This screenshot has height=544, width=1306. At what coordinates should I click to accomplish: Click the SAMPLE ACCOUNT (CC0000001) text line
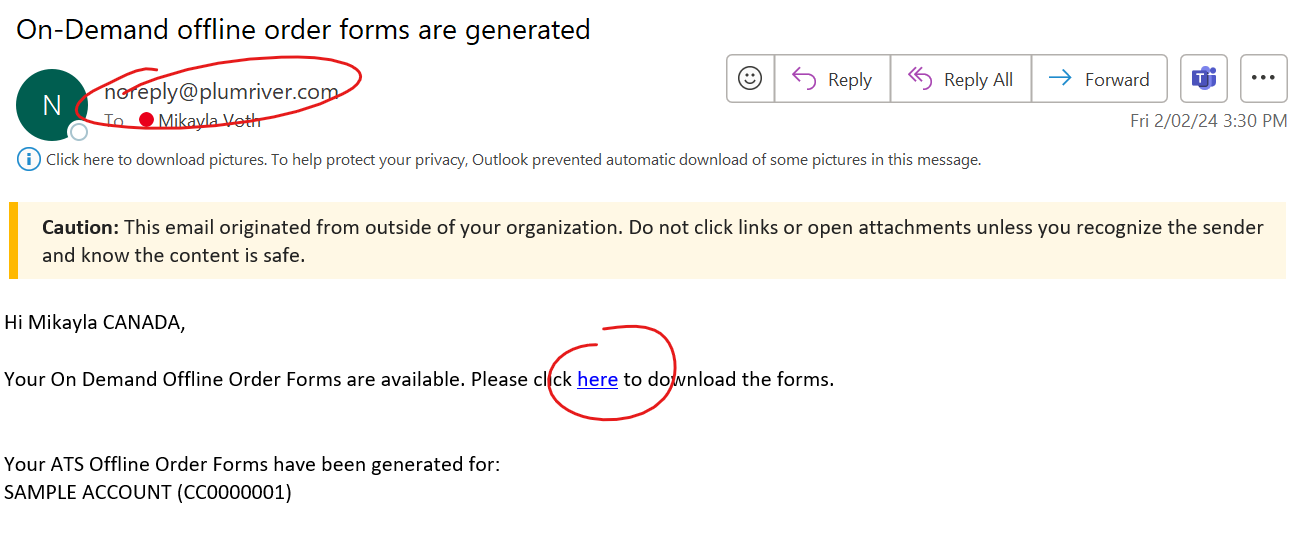(148, 492)
